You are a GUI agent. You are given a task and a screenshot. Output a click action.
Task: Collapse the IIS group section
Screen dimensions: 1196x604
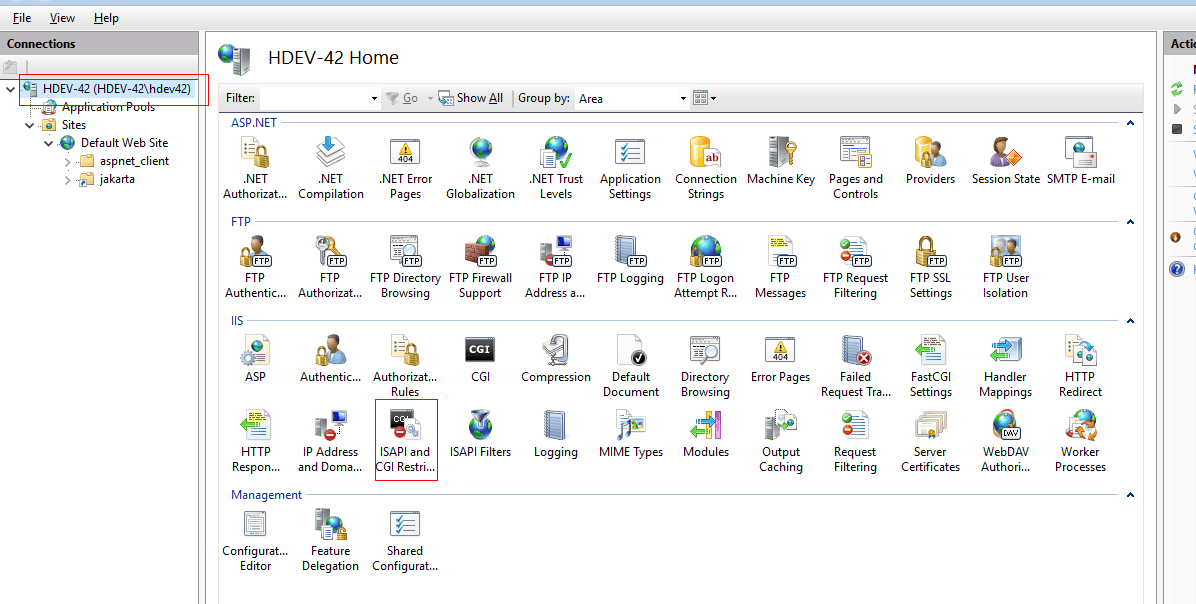pos(1130,321)
